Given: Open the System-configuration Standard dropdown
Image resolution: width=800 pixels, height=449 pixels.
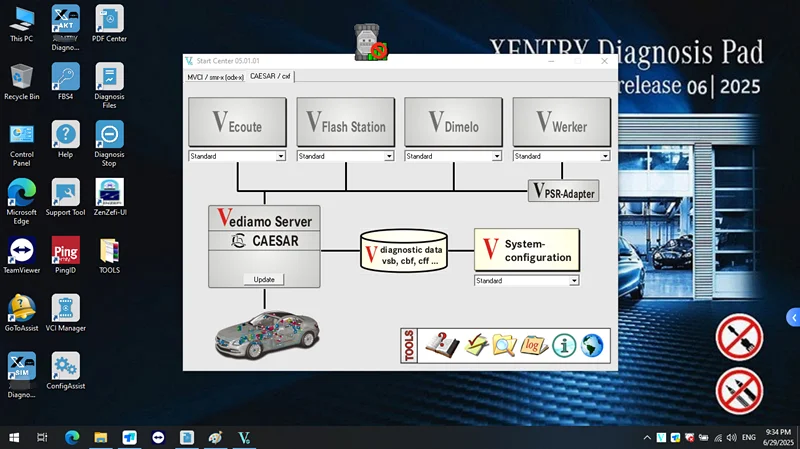Looking at the screenshot, I should tap(574, 281).
